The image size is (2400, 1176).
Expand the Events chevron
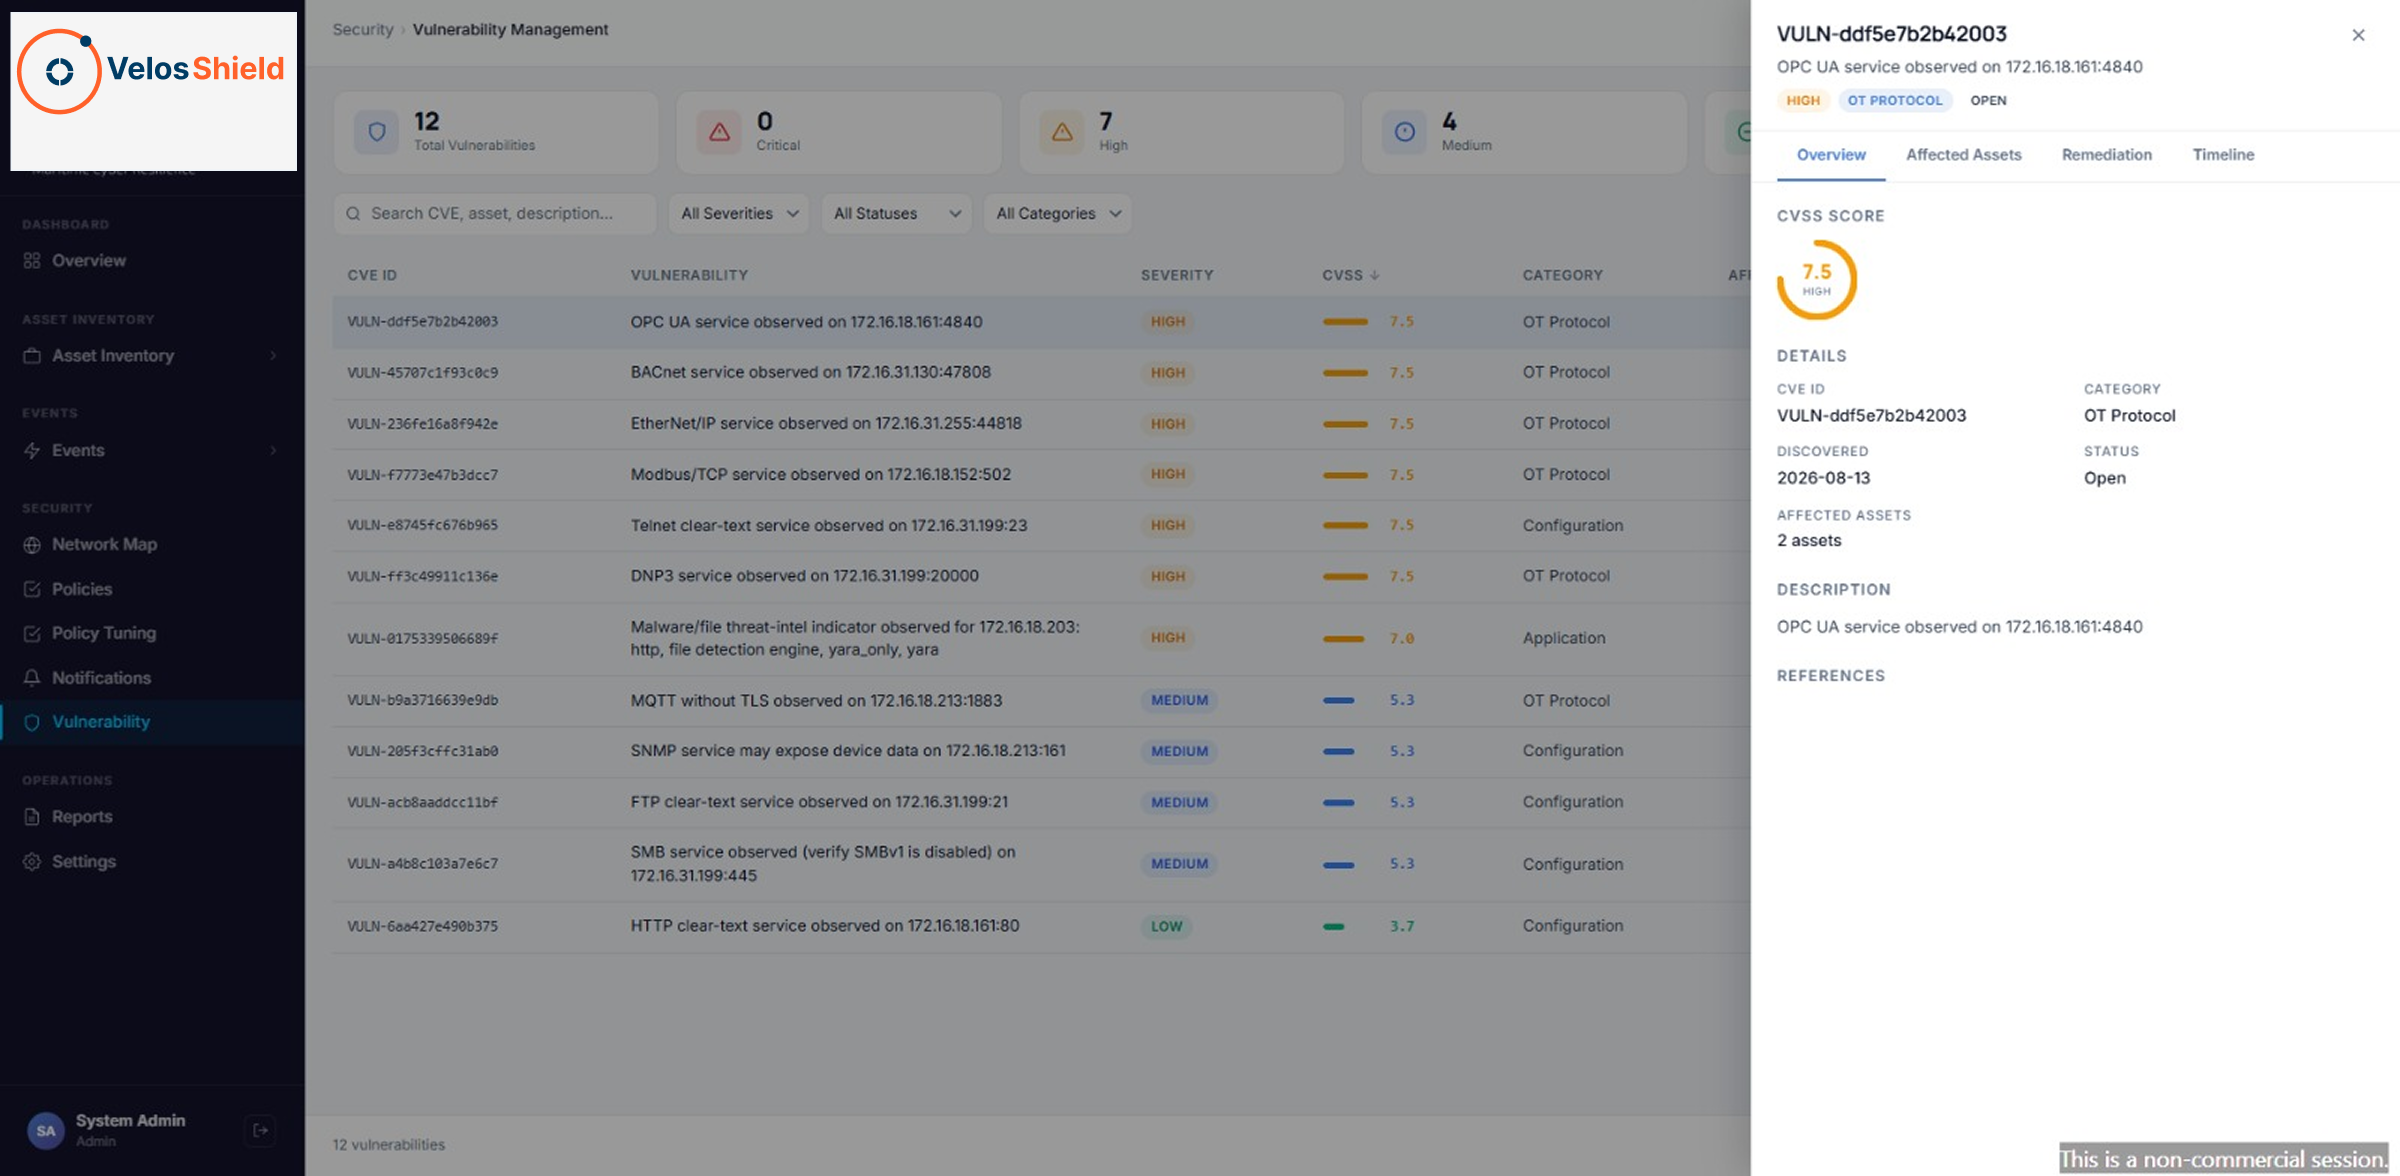pos(273,450)
